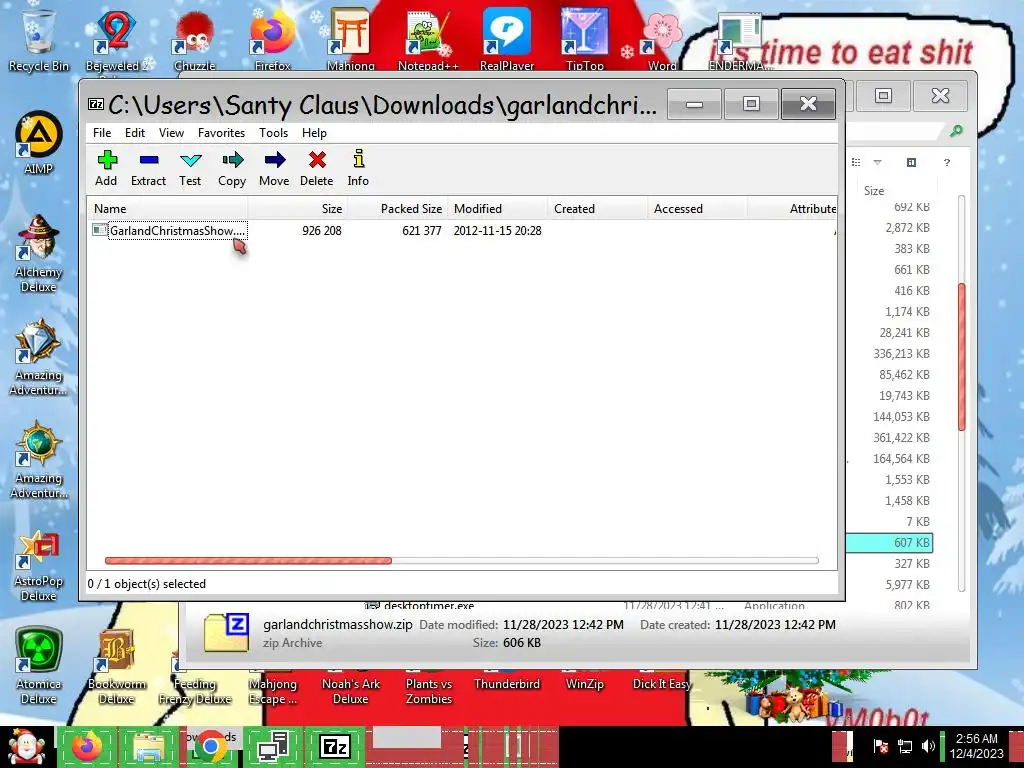Open the view options dropdown arrow in Explorer
1024x768 pixels.
point(878,162)
